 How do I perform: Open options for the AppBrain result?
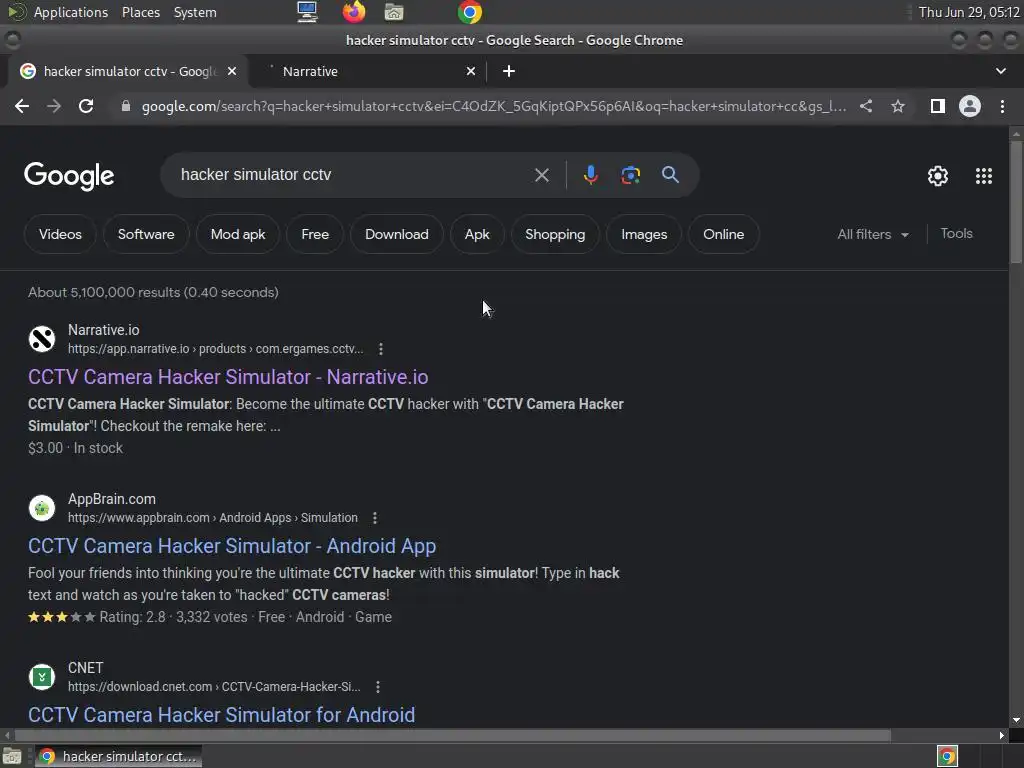[375, 518]
